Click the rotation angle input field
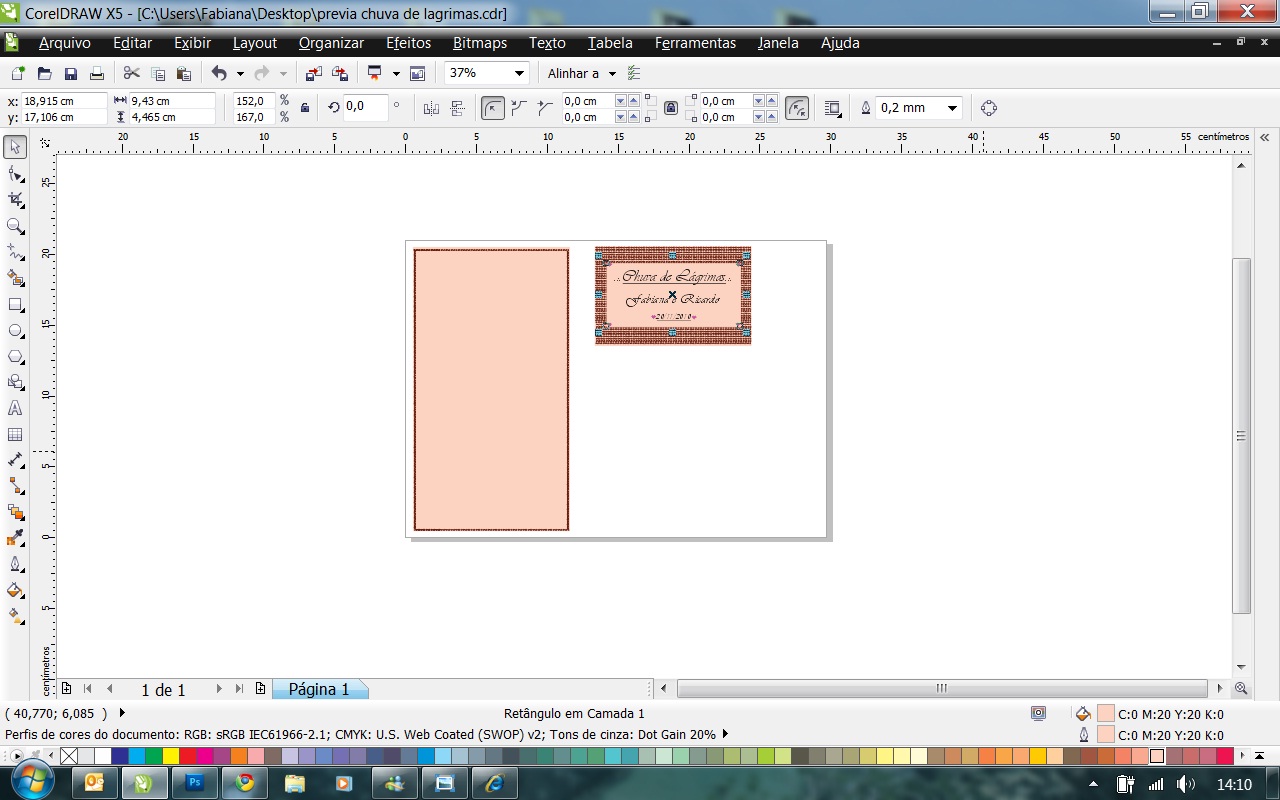Screen dimensions: 1280x800 tap(365, 108)
